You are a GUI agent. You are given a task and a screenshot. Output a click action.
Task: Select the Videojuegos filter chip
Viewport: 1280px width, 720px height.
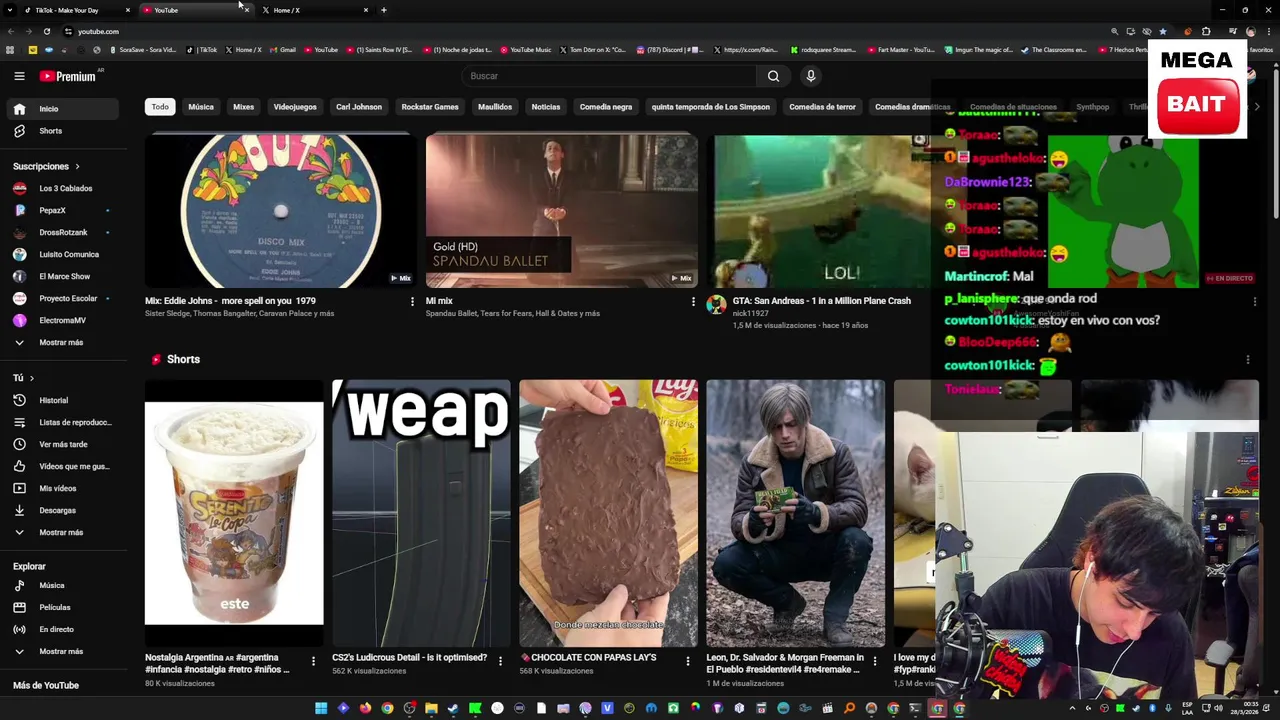point(295,107)
